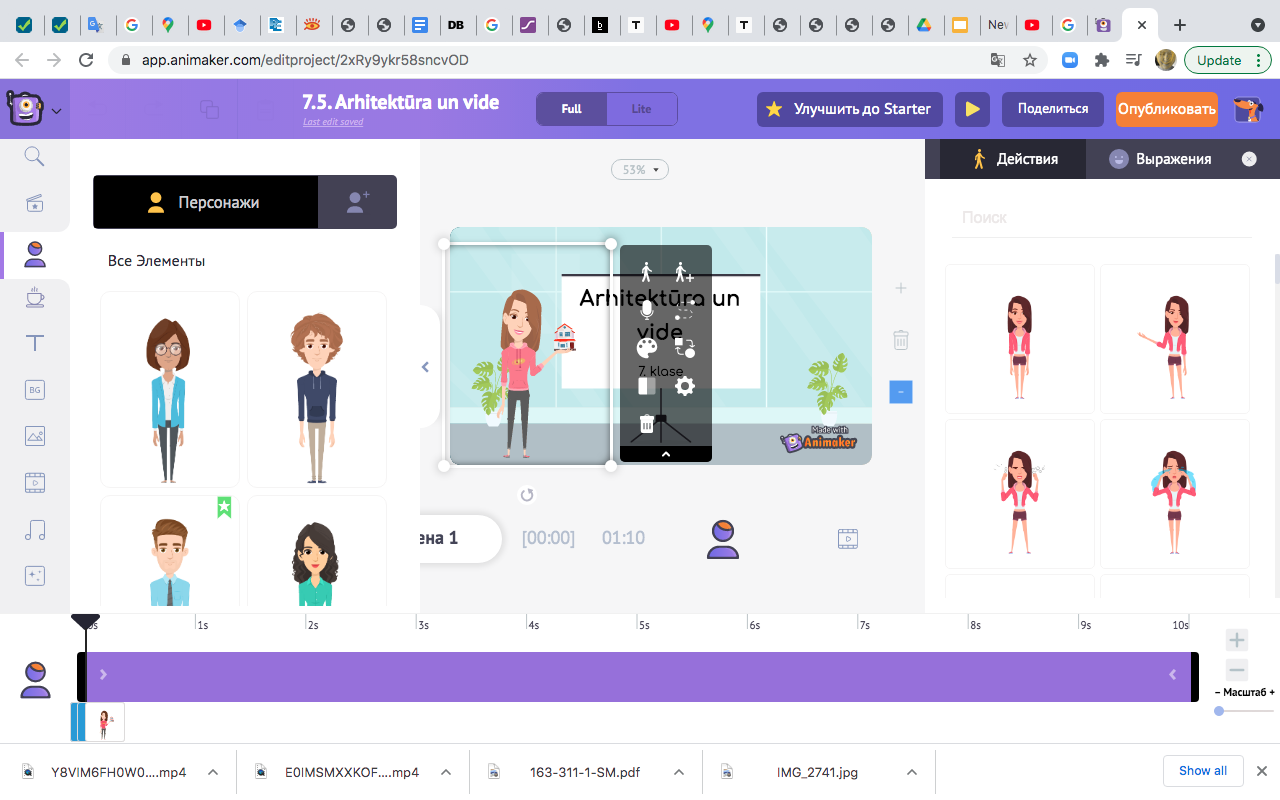Open the templates clapperboard section
Screen dimensions: 1280x800
(x=35, y=204)
